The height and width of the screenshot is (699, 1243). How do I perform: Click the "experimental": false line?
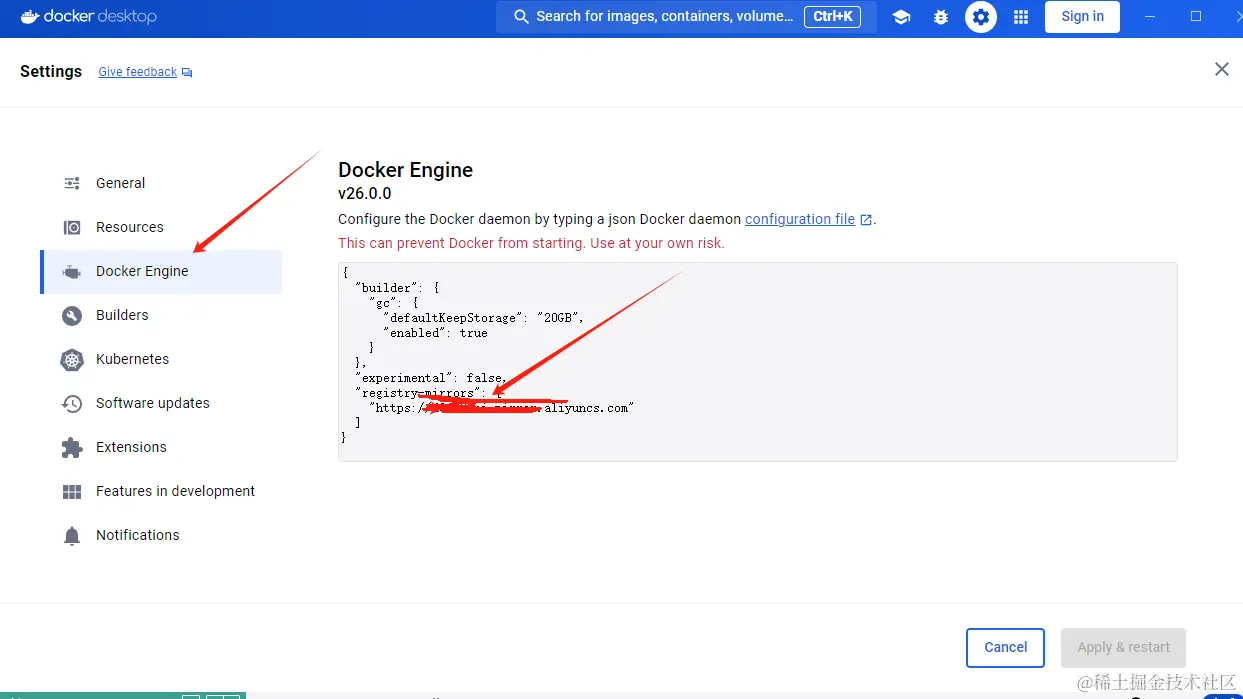pyautogui.click(x=431, y=378)
